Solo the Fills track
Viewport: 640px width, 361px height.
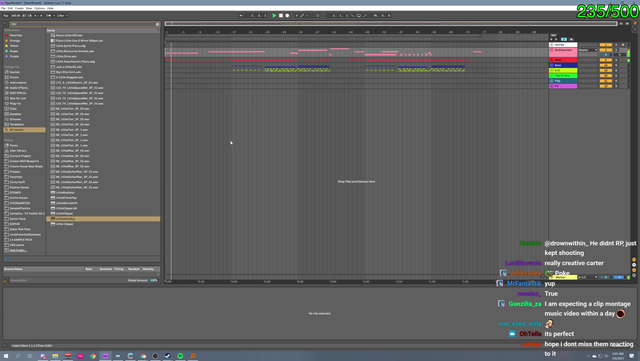[x=616, y=81]
